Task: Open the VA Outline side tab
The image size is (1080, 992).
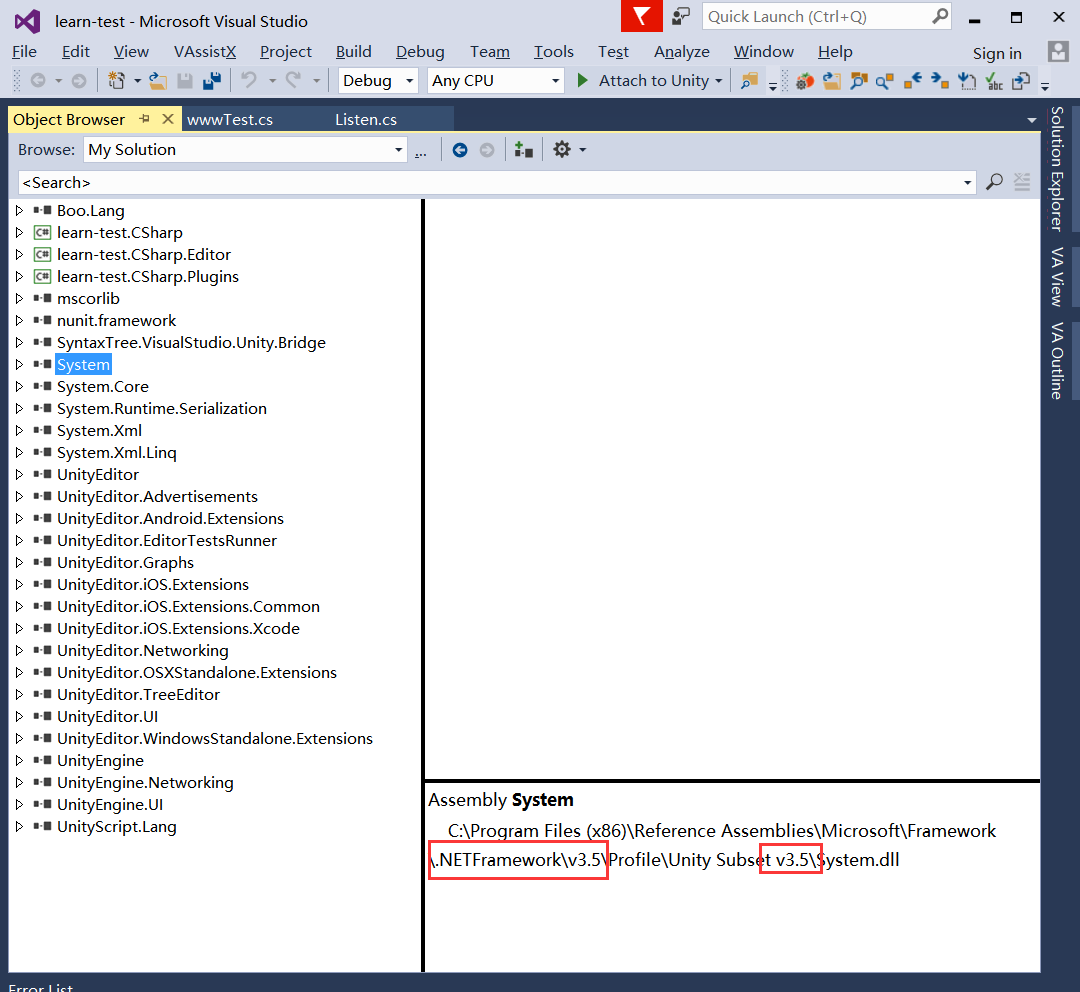Action: pyautogui.click(x=1057, y=360)
